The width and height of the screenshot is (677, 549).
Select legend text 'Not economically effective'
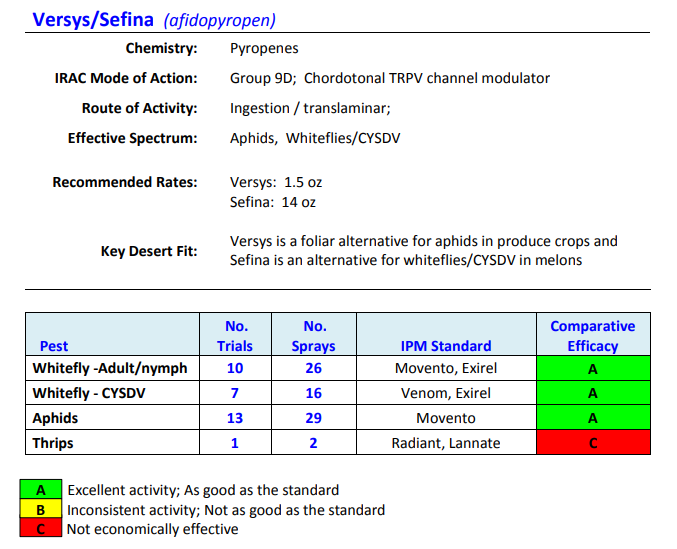tap(152, 529)
